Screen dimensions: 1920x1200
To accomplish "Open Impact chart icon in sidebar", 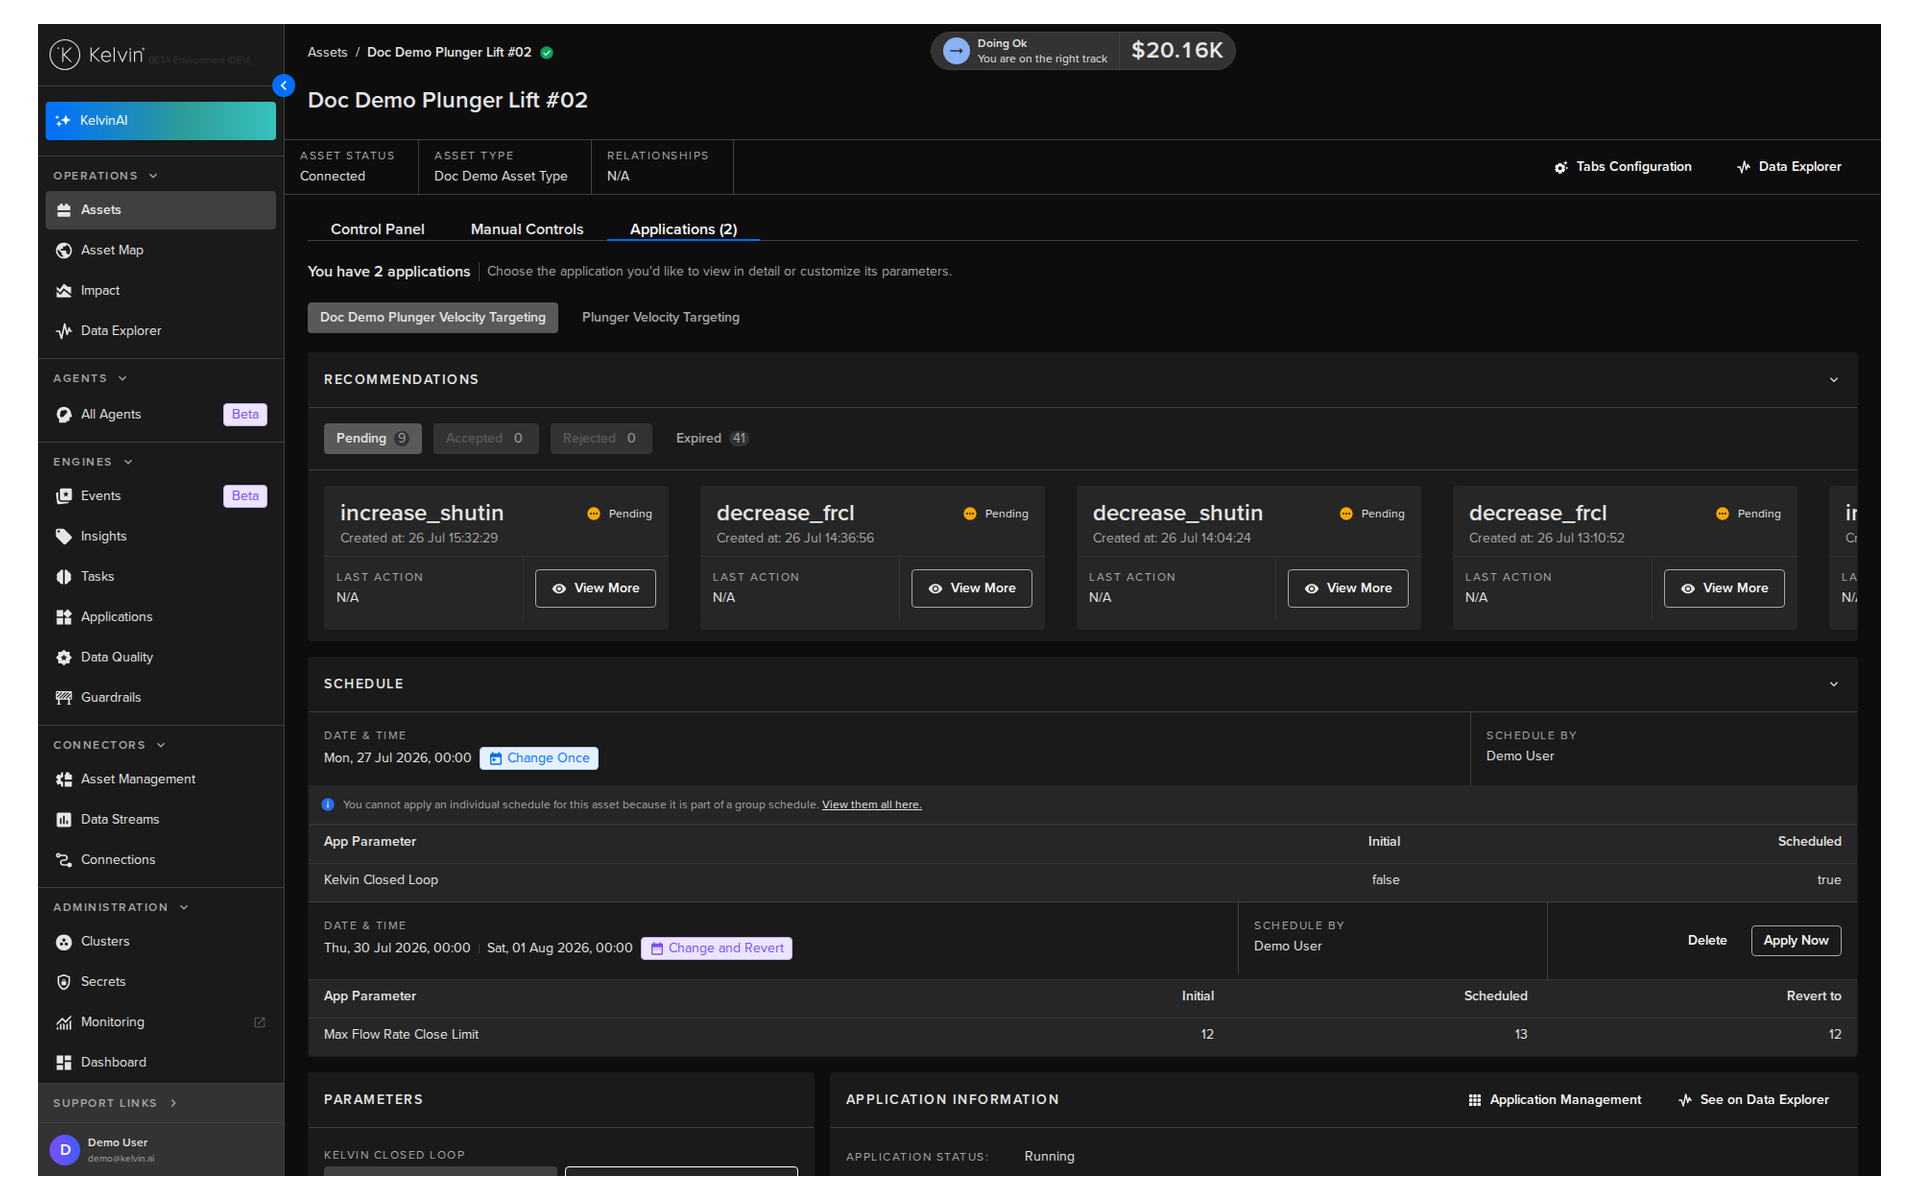I will click(x=64, y=291).
